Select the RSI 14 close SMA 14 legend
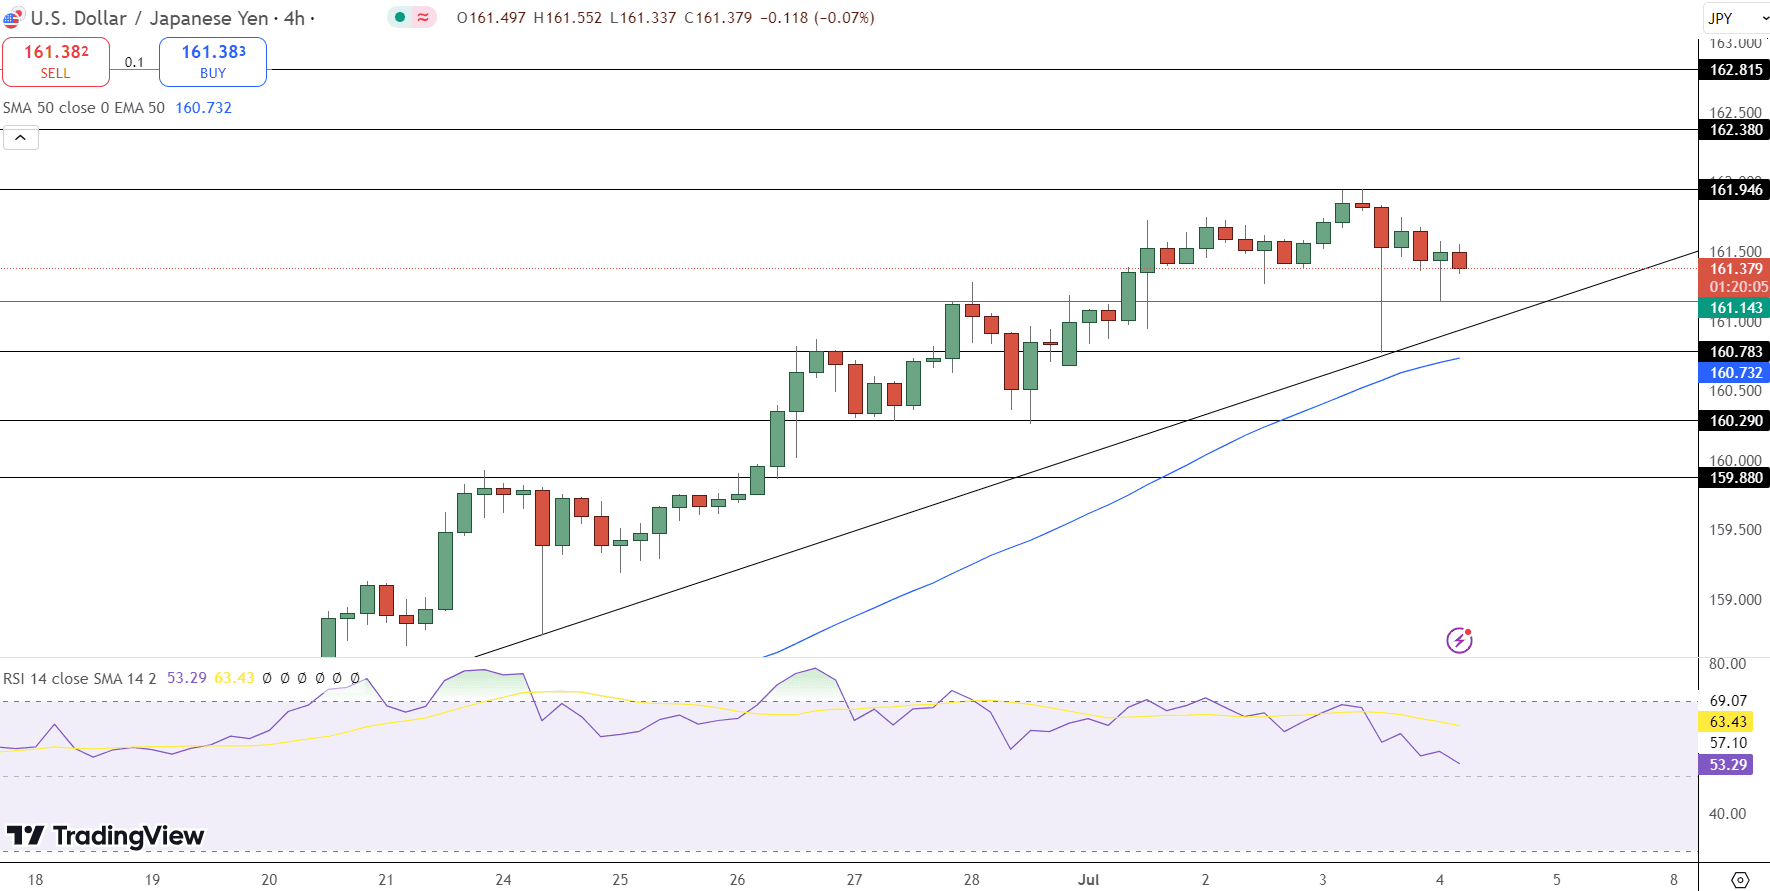Image resolution: width=1770 pixels, height=891 pixels. tap(80, 678)
